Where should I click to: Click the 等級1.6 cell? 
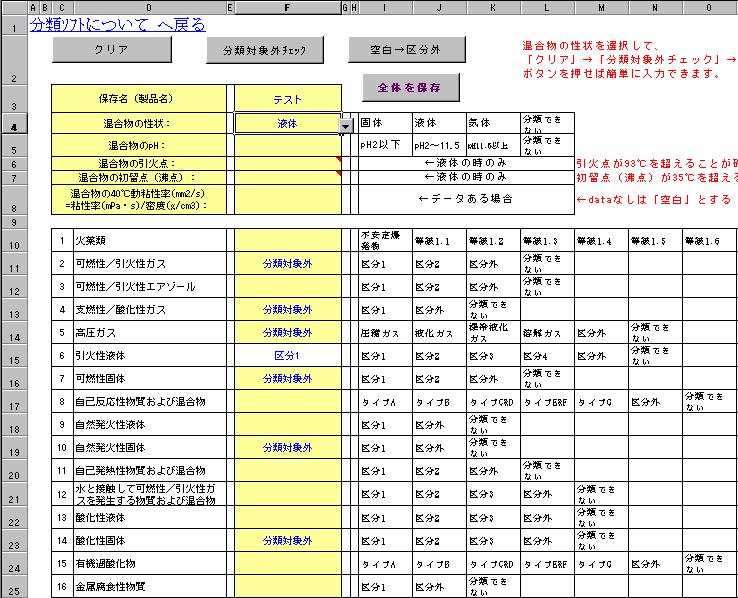pos(709,240)
